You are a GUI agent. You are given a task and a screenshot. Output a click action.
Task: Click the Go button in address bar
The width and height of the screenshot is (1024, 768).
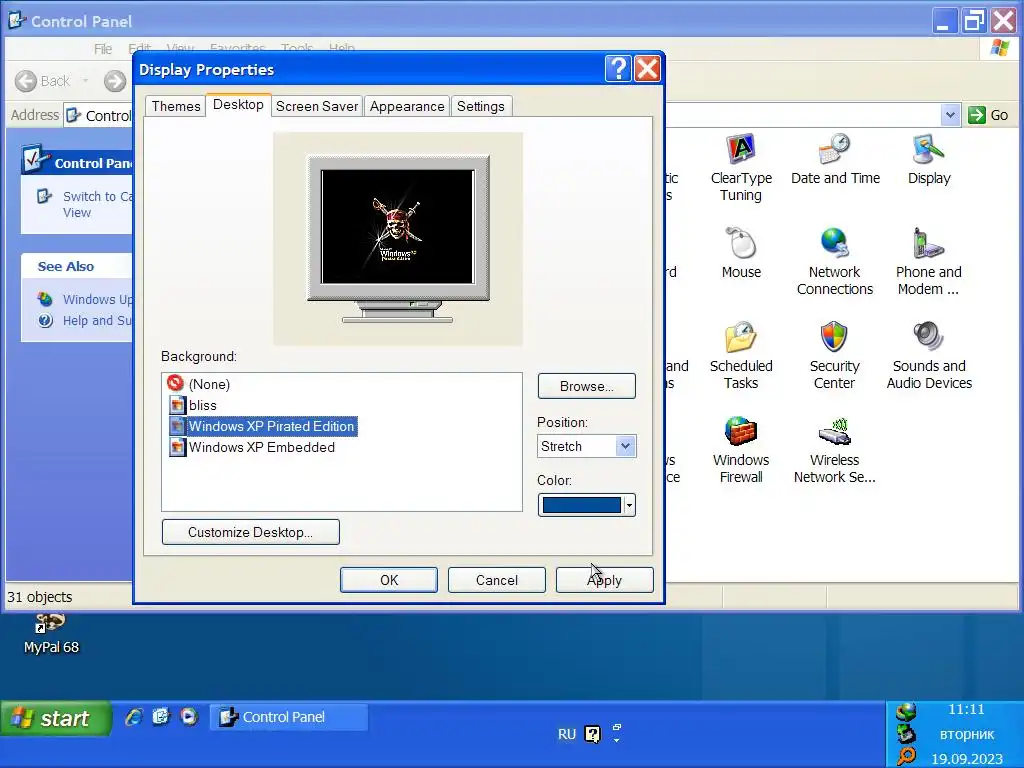tap(988, 115)
